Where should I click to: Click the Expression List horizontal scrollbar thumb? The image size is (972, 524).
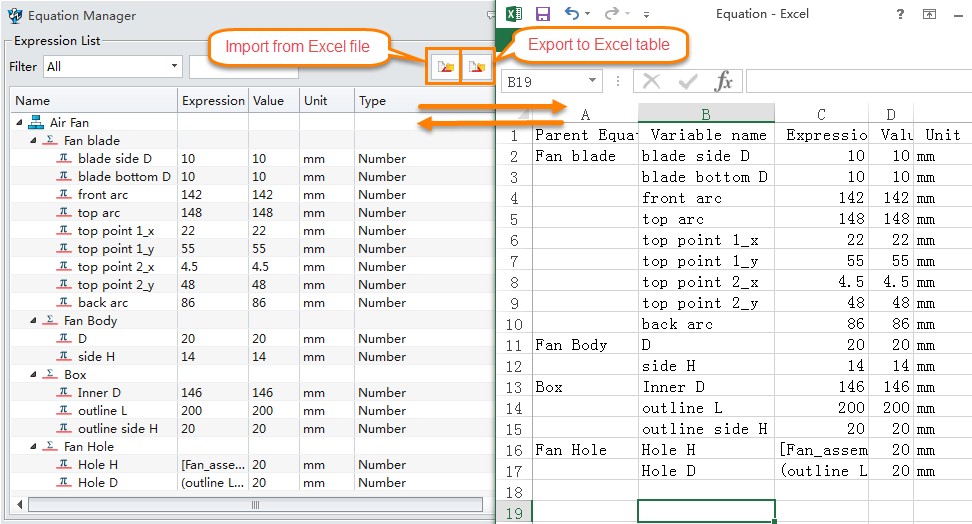pos(255,505)
